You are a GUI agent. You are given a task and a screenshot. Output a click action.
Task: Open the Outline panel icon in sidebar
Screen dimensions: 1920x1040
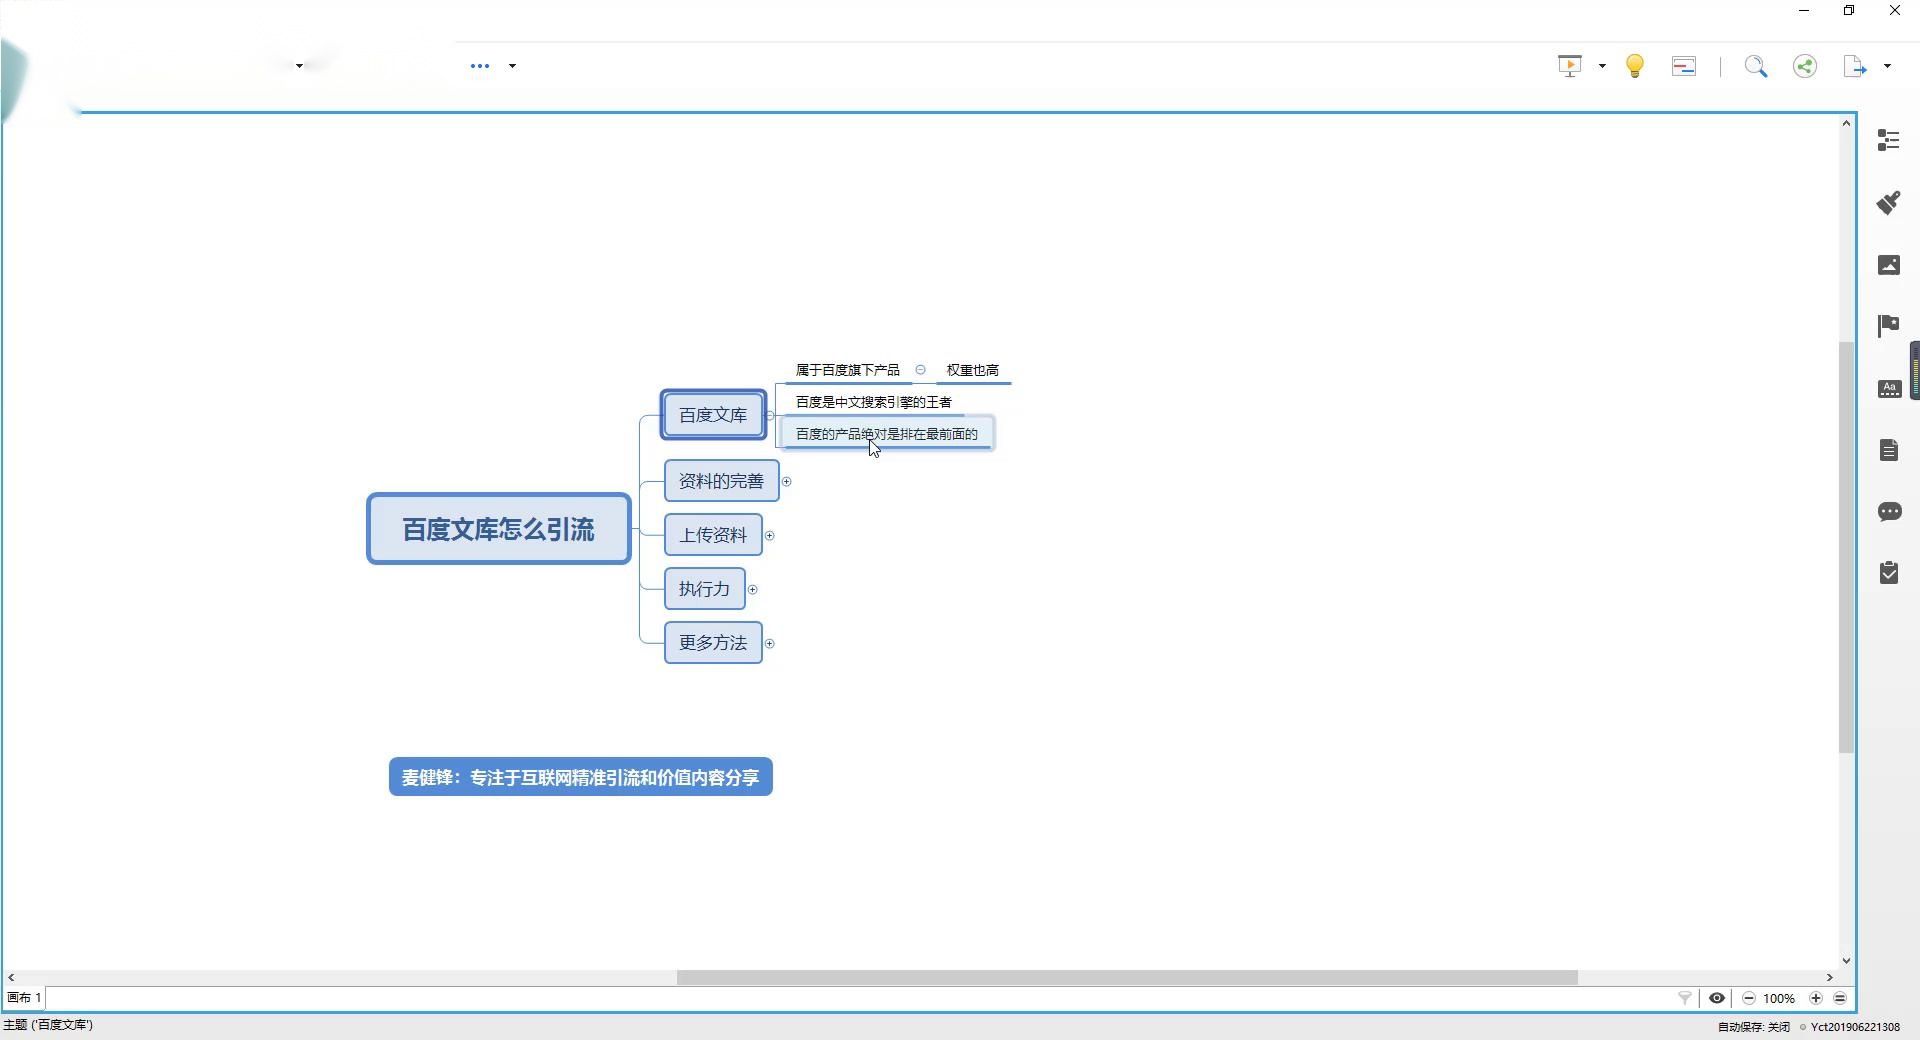point(1889,140)
